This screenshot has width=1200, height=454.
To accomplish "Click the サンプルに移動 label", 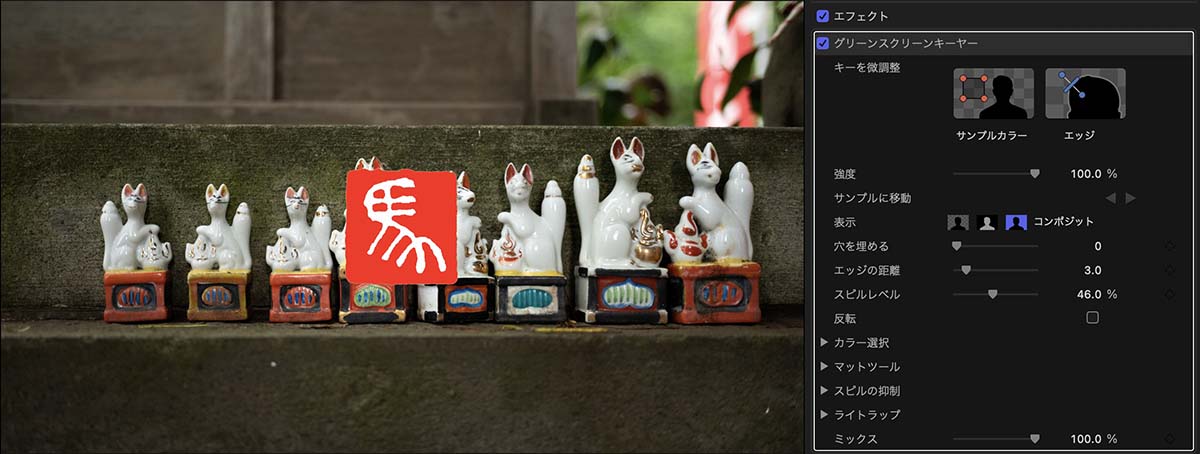I will pyautogui.click(x=872, y=198).
